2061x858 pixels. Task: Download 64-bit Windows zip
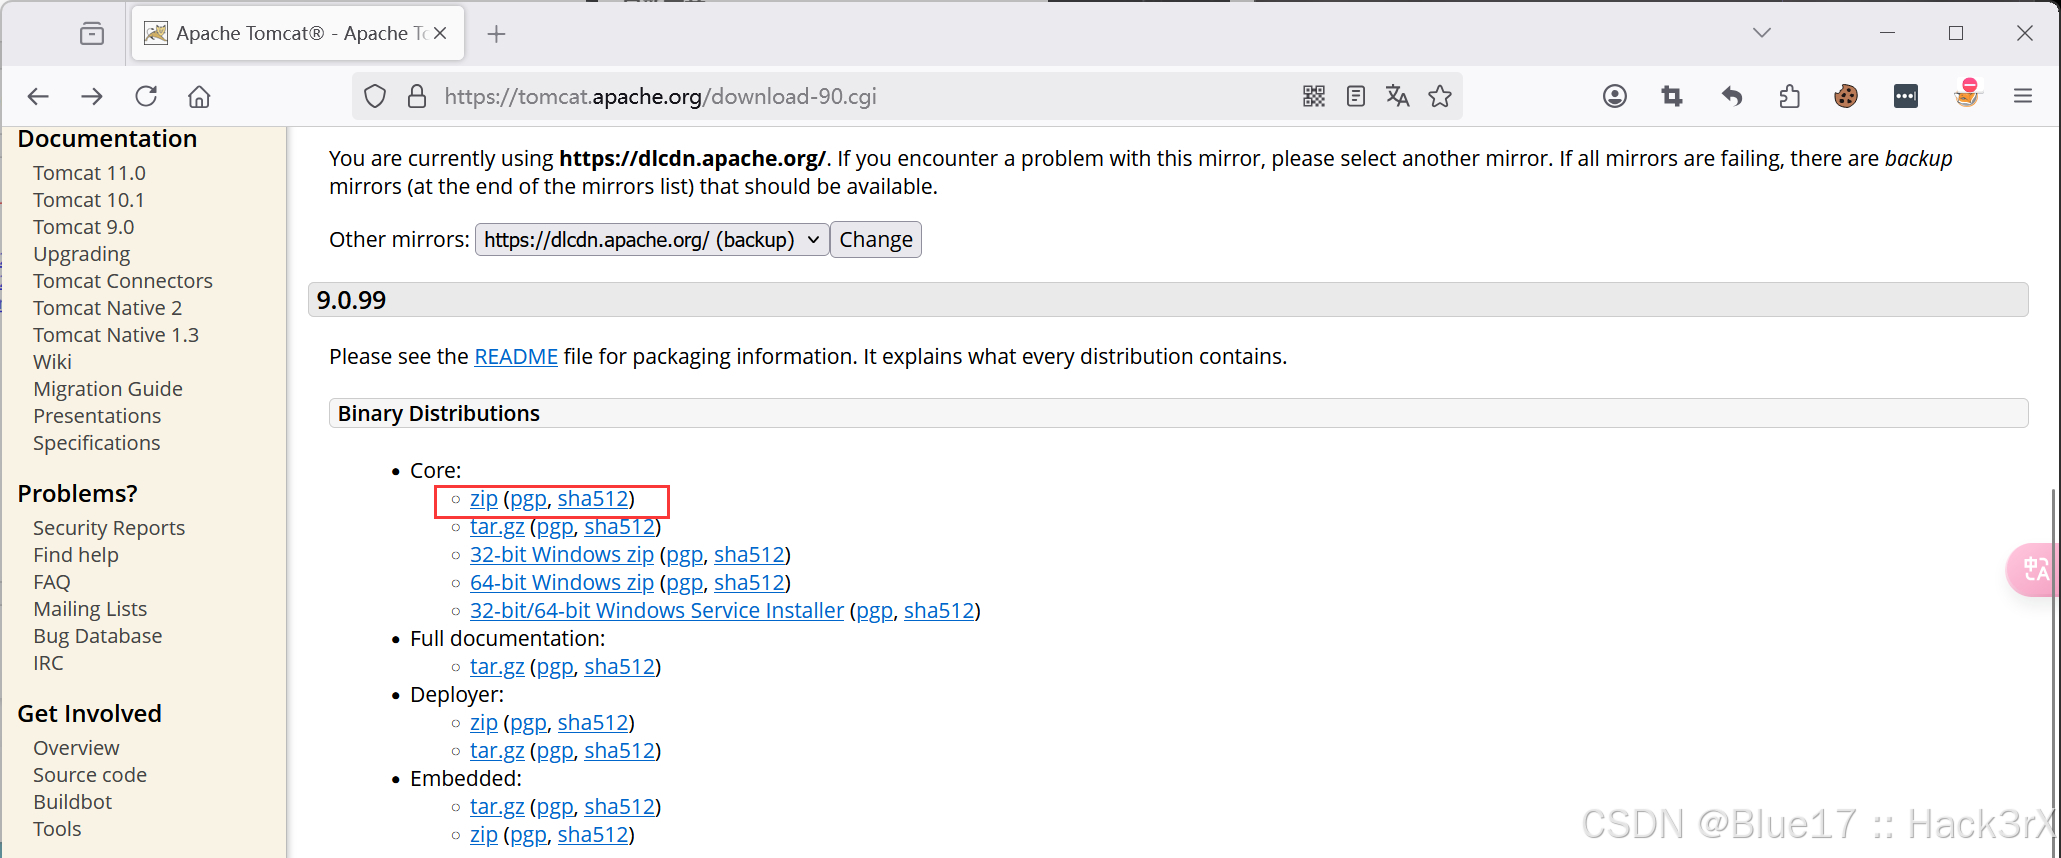tap(562, 583)
